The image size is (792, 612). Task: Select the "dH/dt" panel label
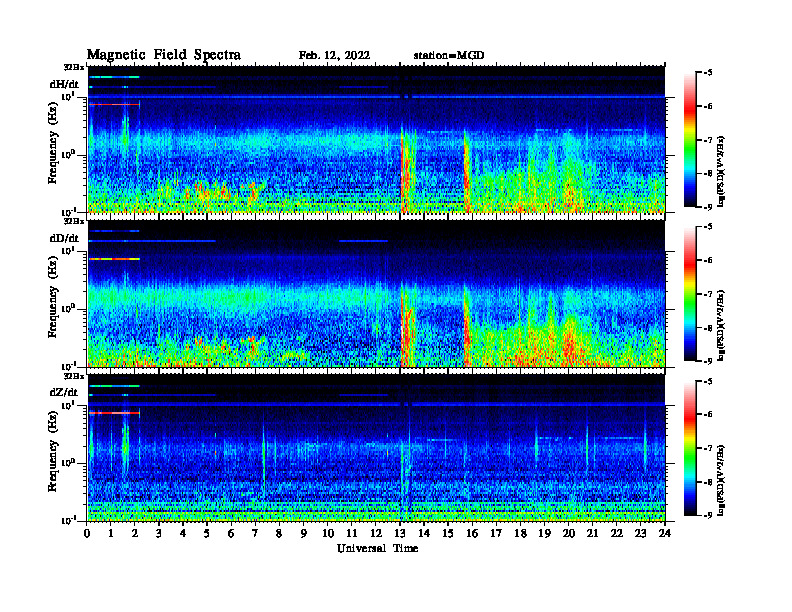(x=64, y=84)
